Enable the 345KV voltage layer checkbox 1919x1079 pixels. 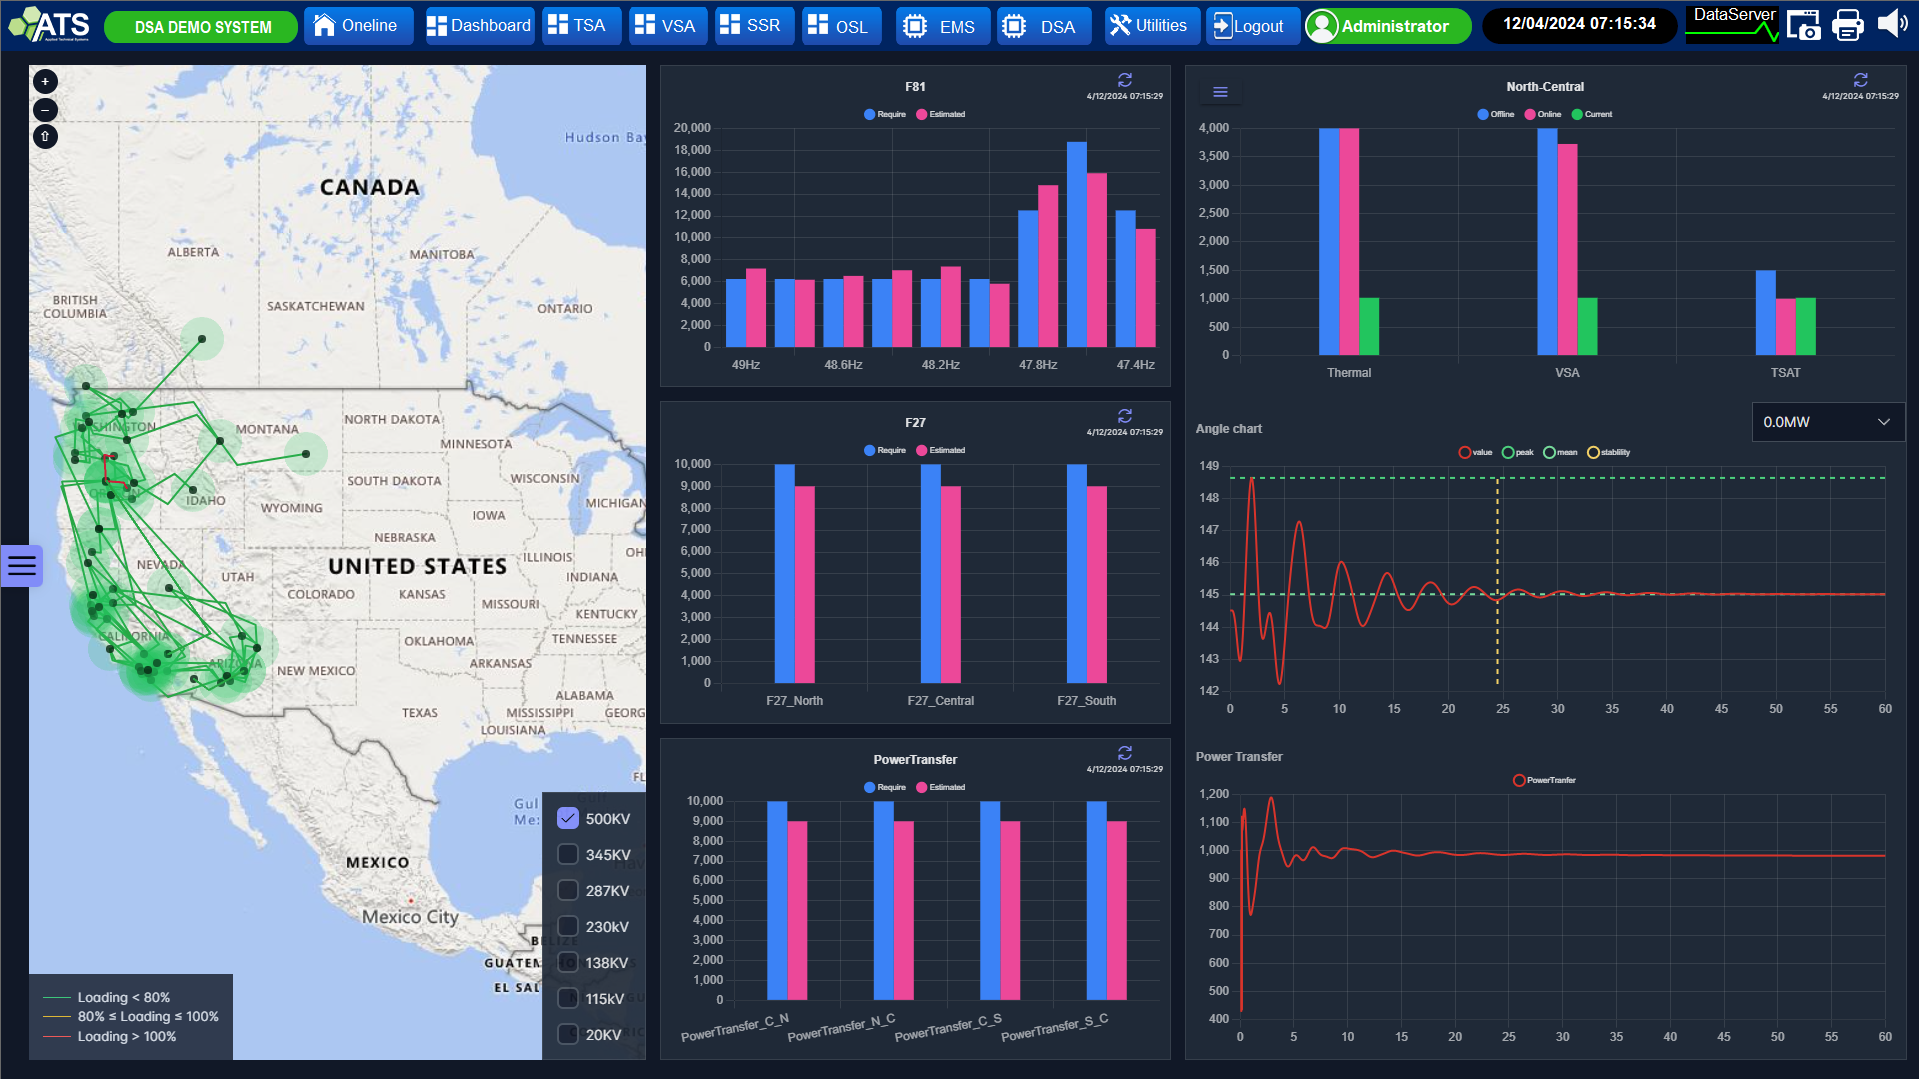pyautogui.click(x=568, y=854)
